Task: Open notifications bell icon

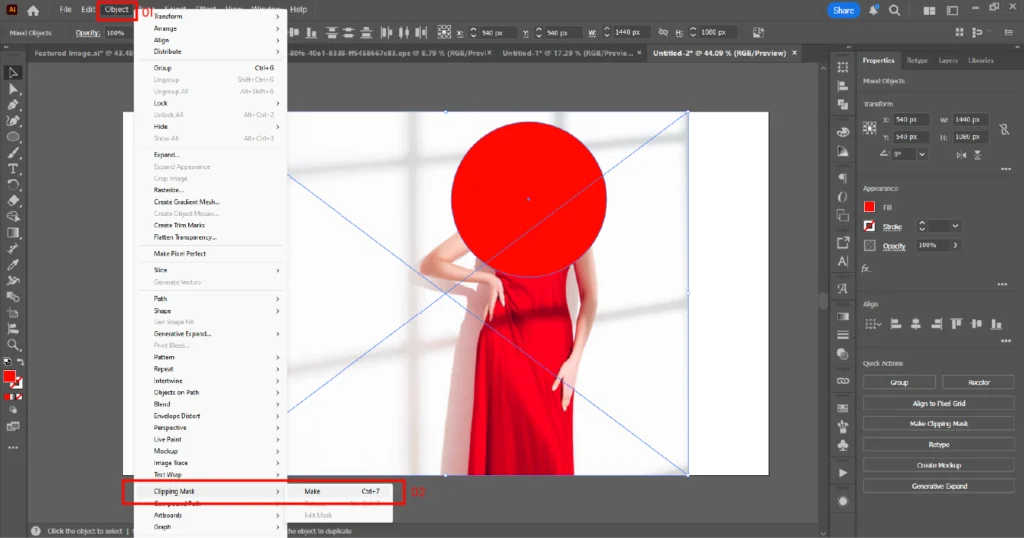Action: click(x=873, y=10)
